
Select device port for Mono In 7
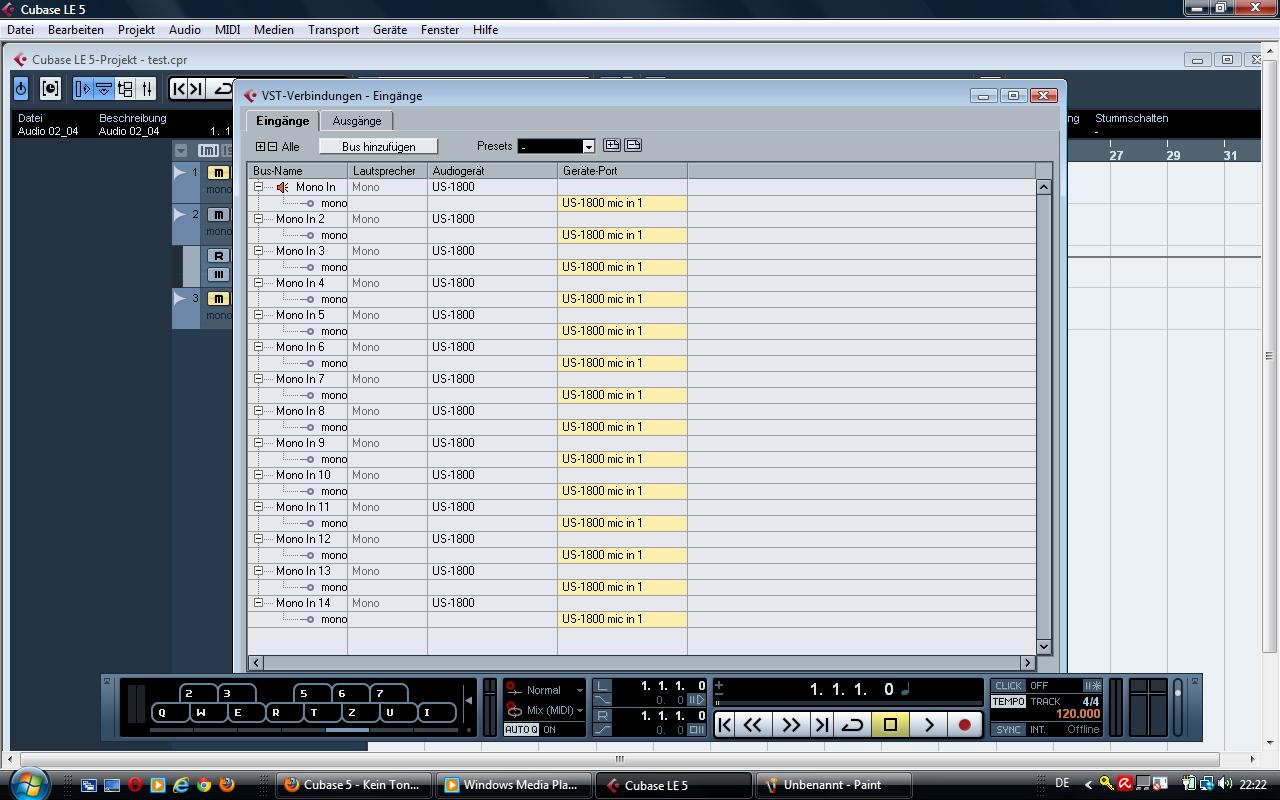(622, 395)
